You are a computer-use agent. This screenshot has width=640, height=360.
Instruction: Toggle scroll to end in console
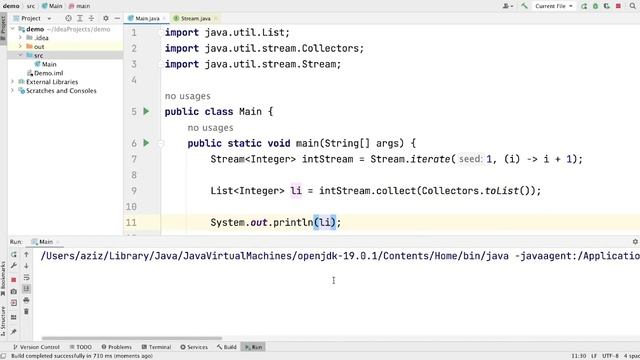(27, 289)
